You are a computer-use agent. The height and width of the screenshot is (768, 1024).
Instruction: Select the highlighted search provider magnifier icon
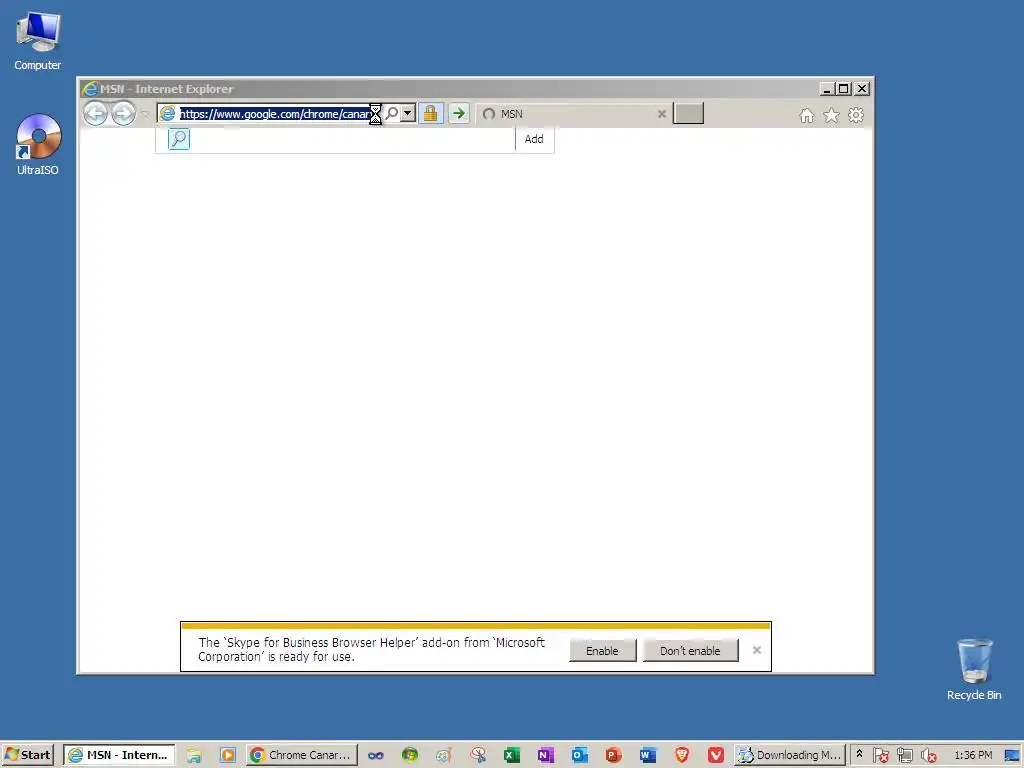(x=179, y=138)
